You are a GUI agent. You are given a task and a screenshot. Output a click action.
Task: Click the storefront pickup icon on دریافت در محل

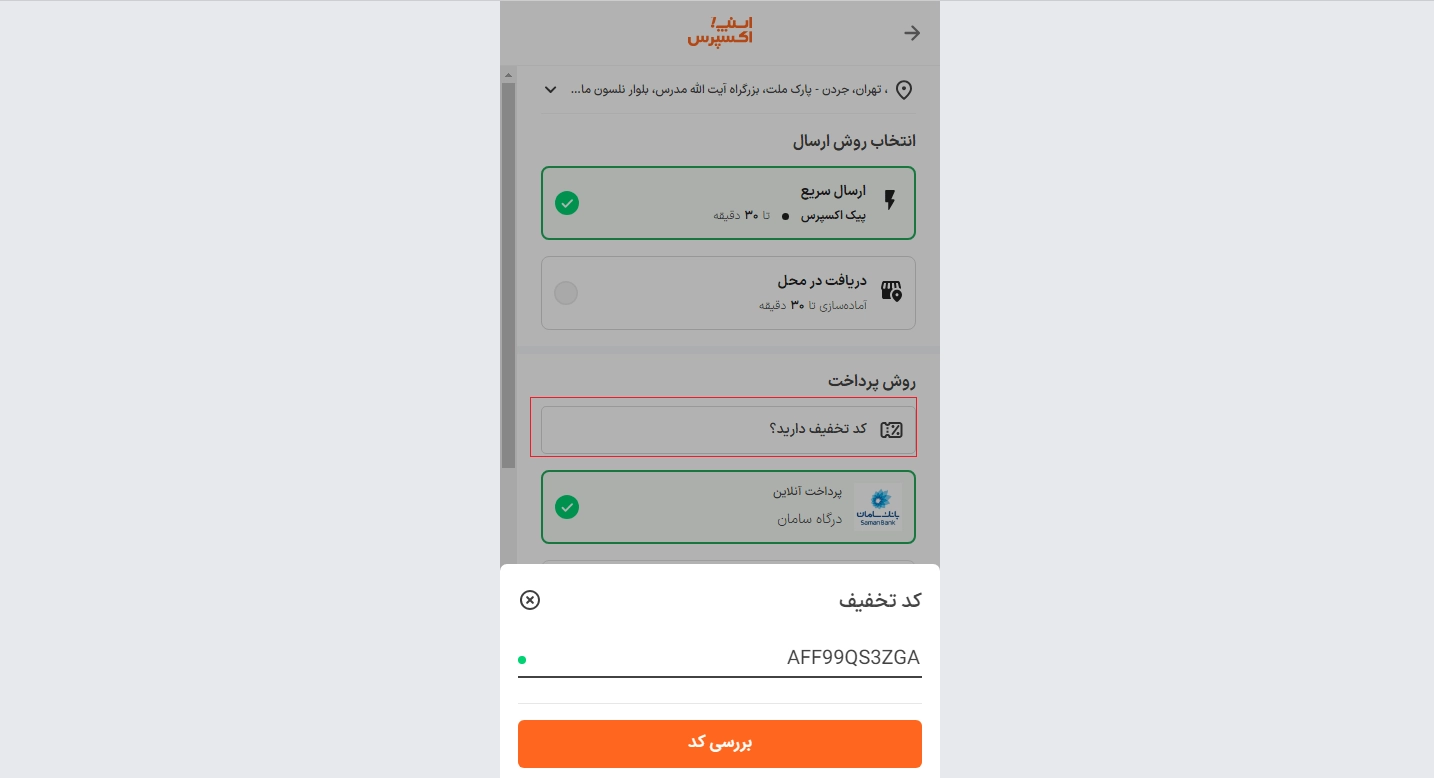click(890, 291)
